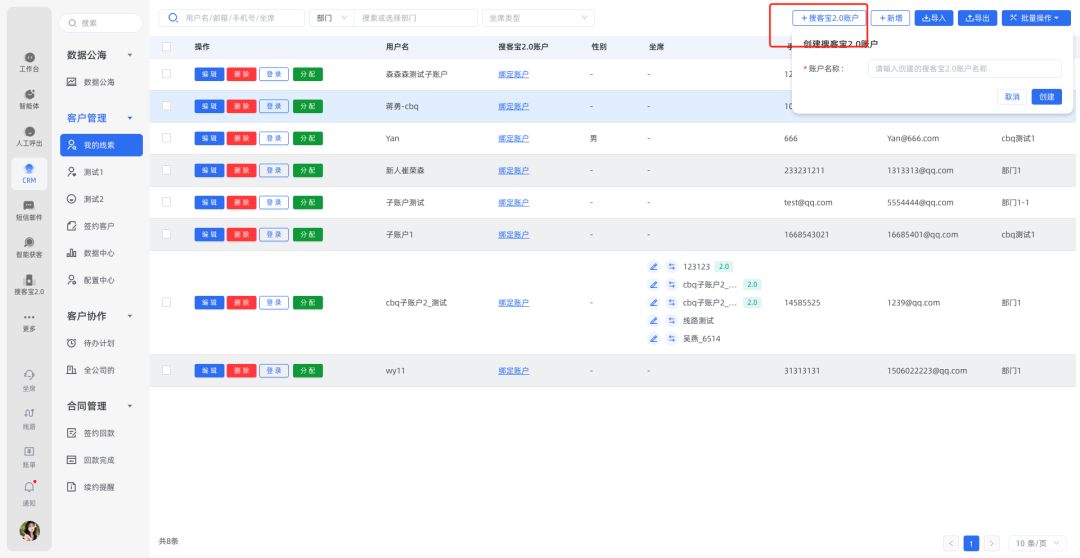Viewport: 1080px width, 558px height.
Task: Click 绑定账户 link for 子账户测试
Action: click(513, 202)
